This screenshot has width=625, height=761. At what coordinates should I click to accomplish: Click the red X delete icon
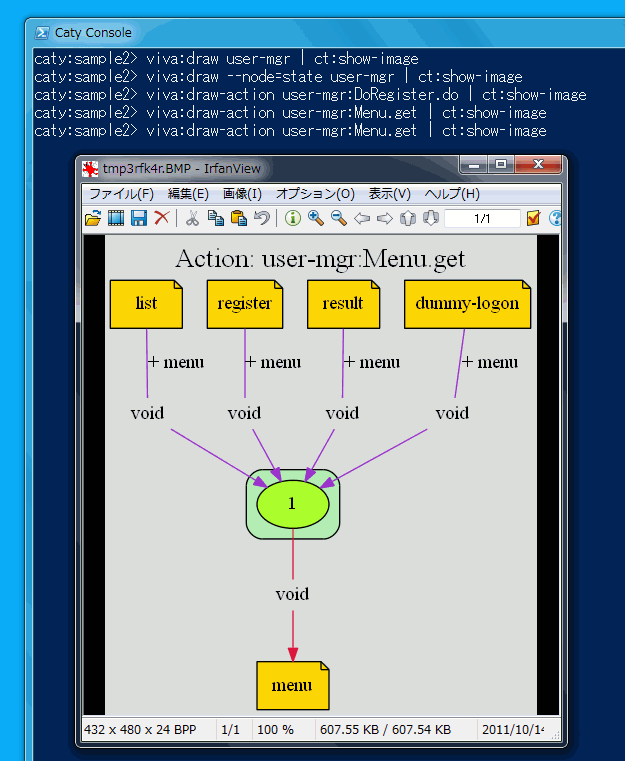[162, 218]
